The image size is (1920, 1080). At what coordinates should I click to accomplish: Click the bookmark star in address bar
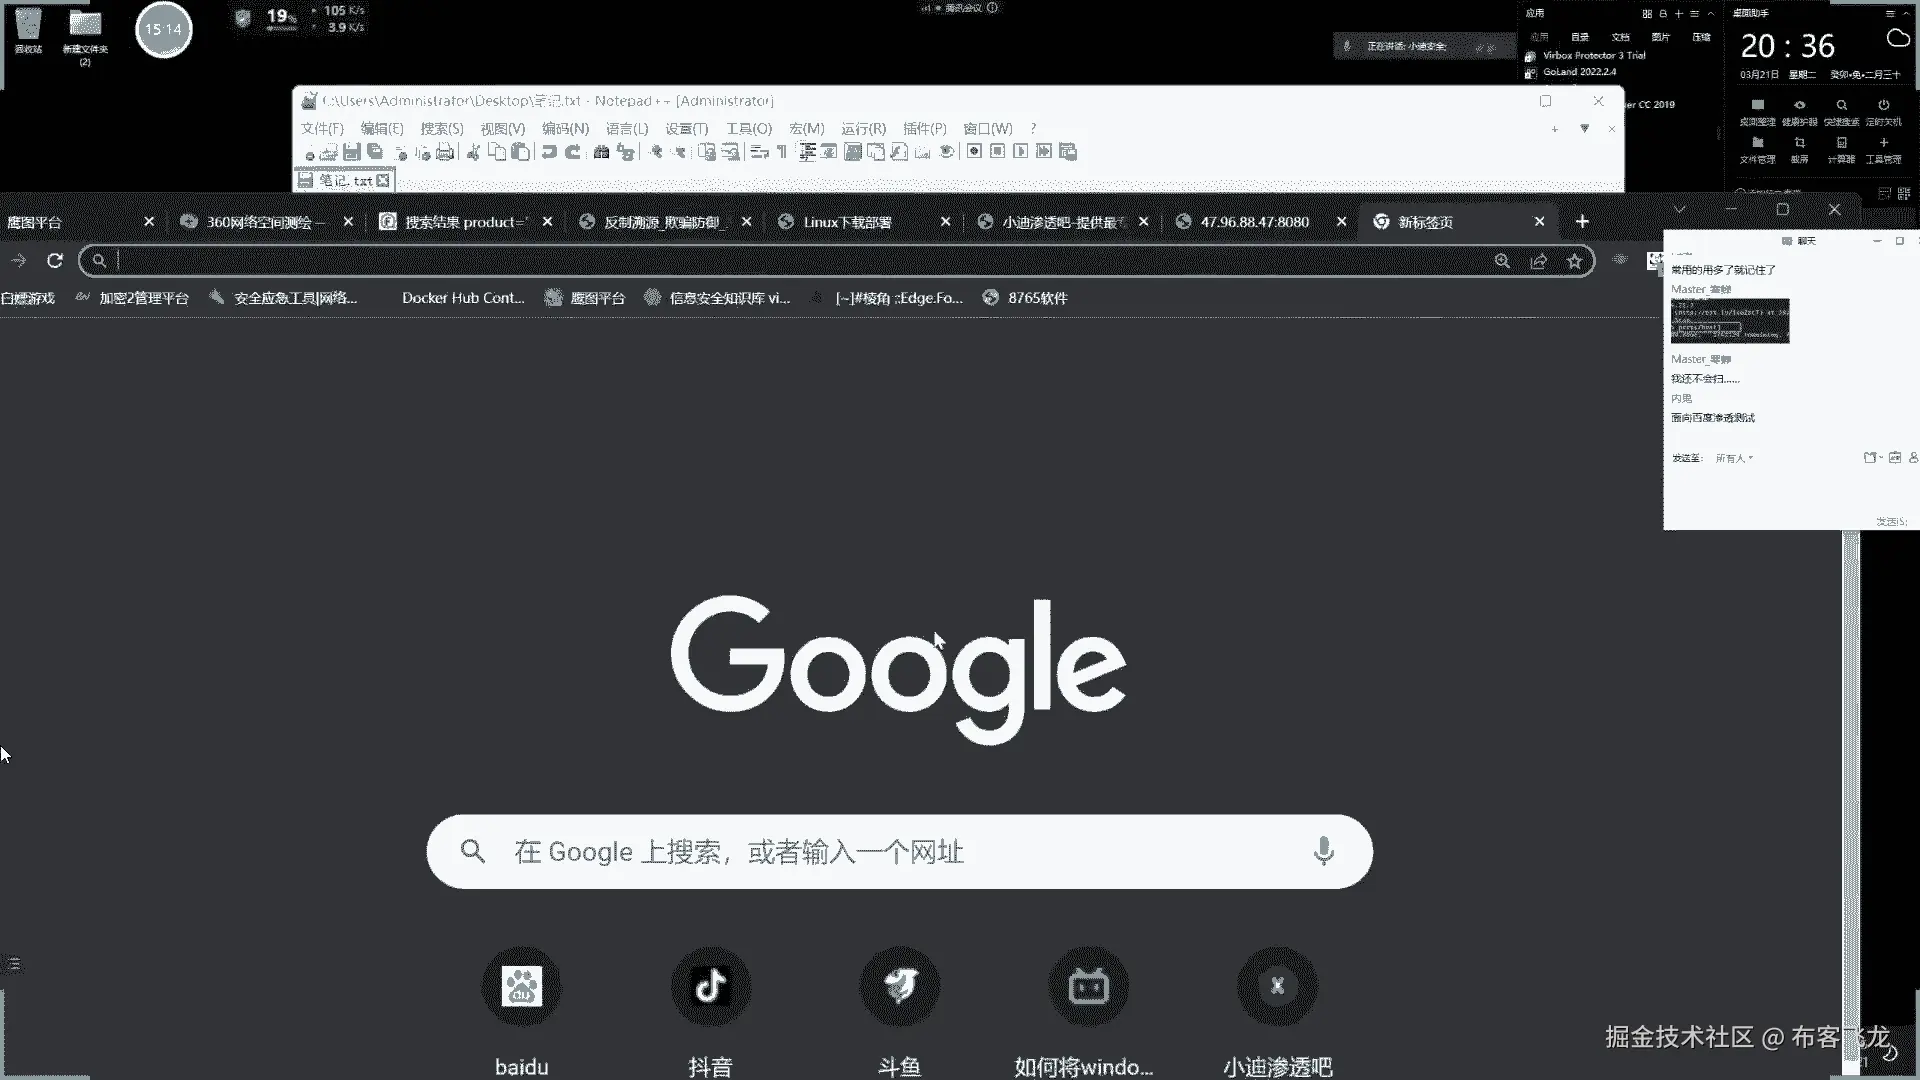pyautogui.click(x=1575, y=261)
